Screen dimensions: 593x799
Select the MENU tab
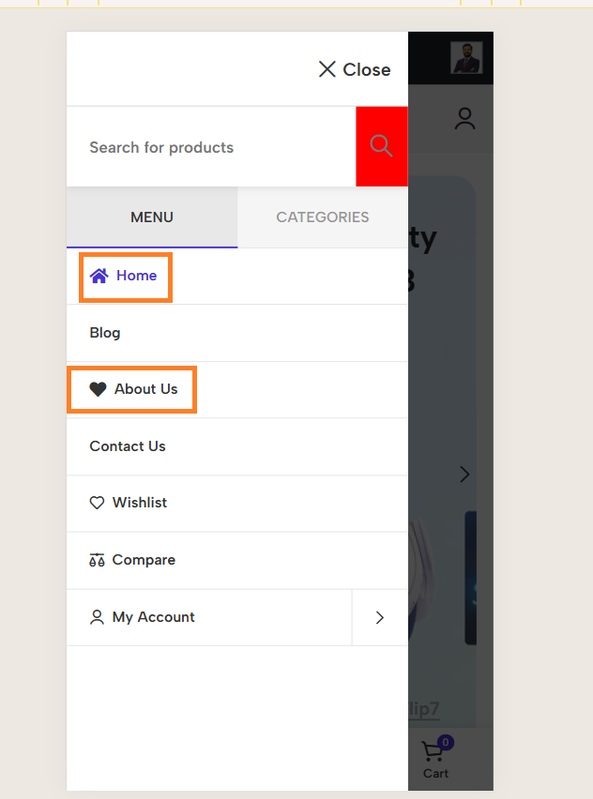click(152, 217)
